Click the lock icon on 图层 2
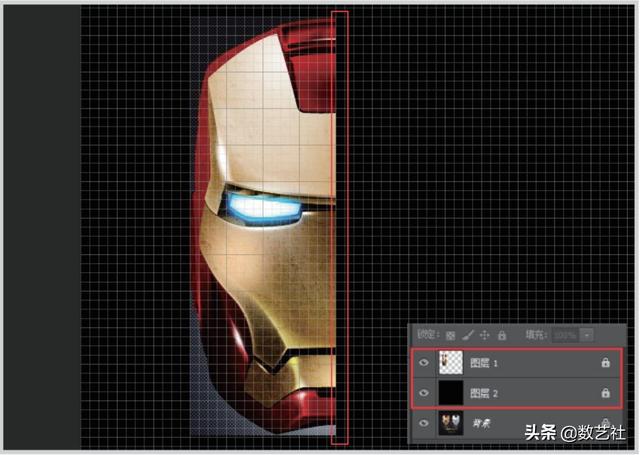The width and height of the screenshot is (640, 455). [606, 393]
